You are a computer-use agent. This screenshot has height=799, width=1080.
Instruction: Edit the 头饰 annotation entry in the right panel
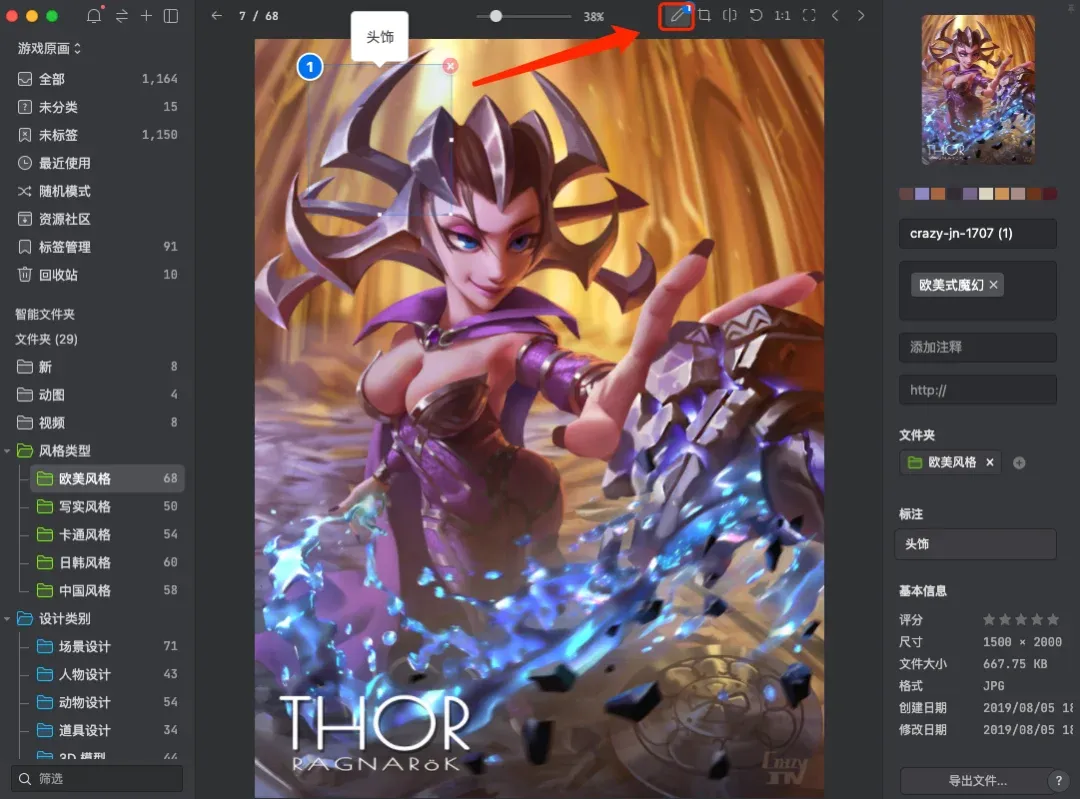pyautogui.click(x=975, y=544)
